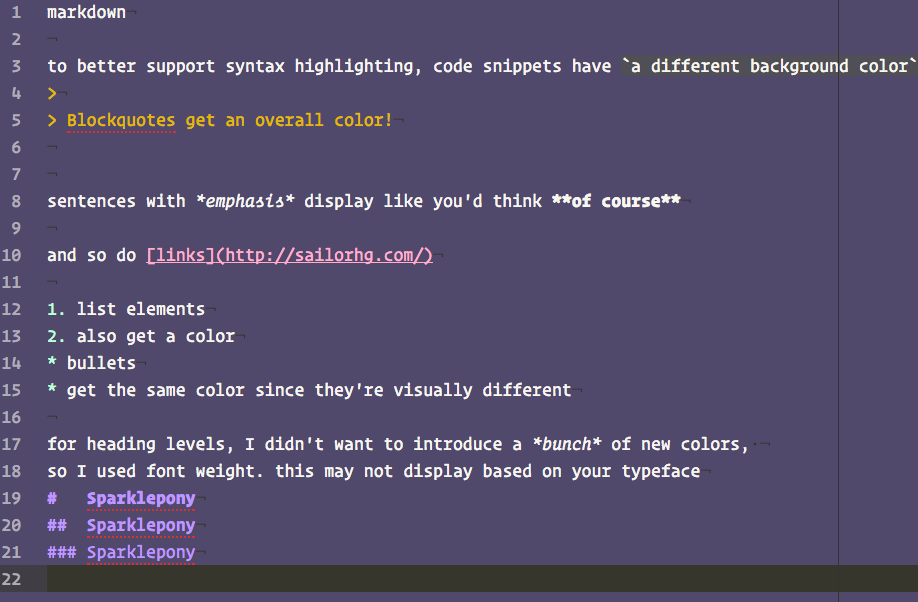This screenshot has height=602, width=918.
Task: Click the '1. list elements' line
Action: (126, 309)
